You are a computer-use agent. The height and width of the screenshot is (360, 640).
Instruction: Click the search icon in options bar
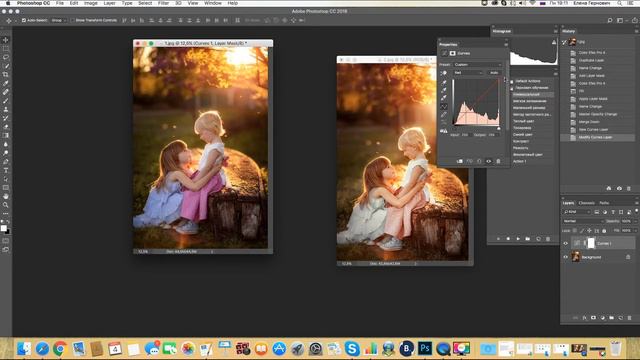click(x=610, y=20)
